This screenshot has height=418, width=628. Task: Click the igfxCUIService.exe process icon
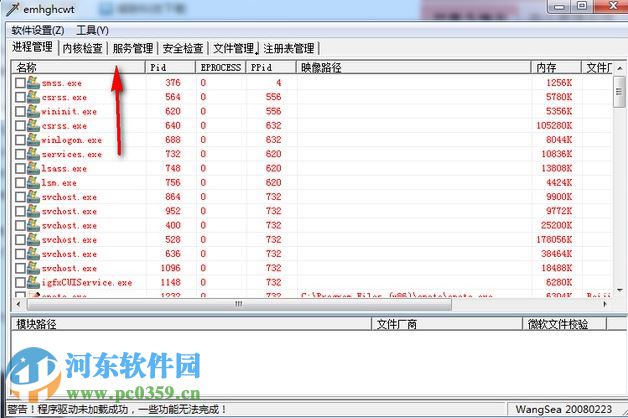33,282
